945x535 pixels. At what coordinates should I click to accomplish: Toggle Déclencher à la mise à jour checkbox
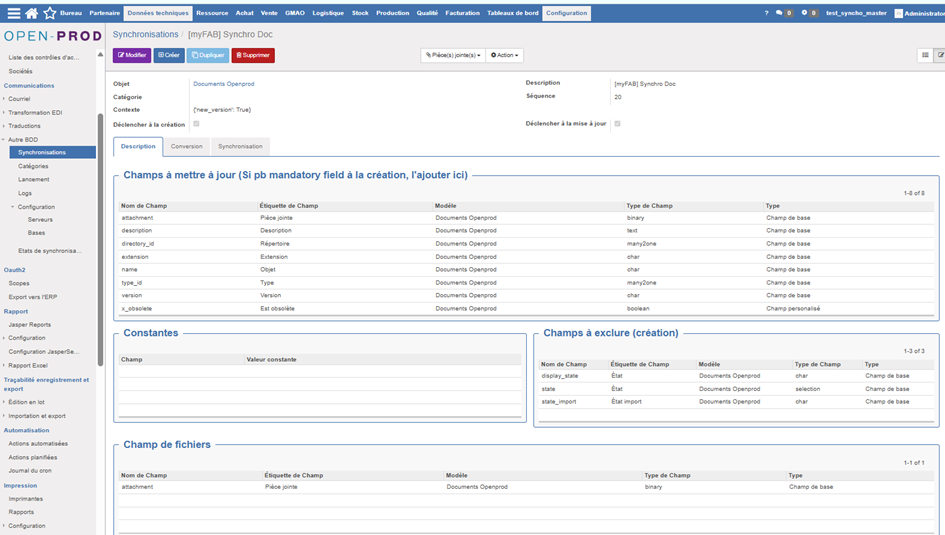coord(617,124)
